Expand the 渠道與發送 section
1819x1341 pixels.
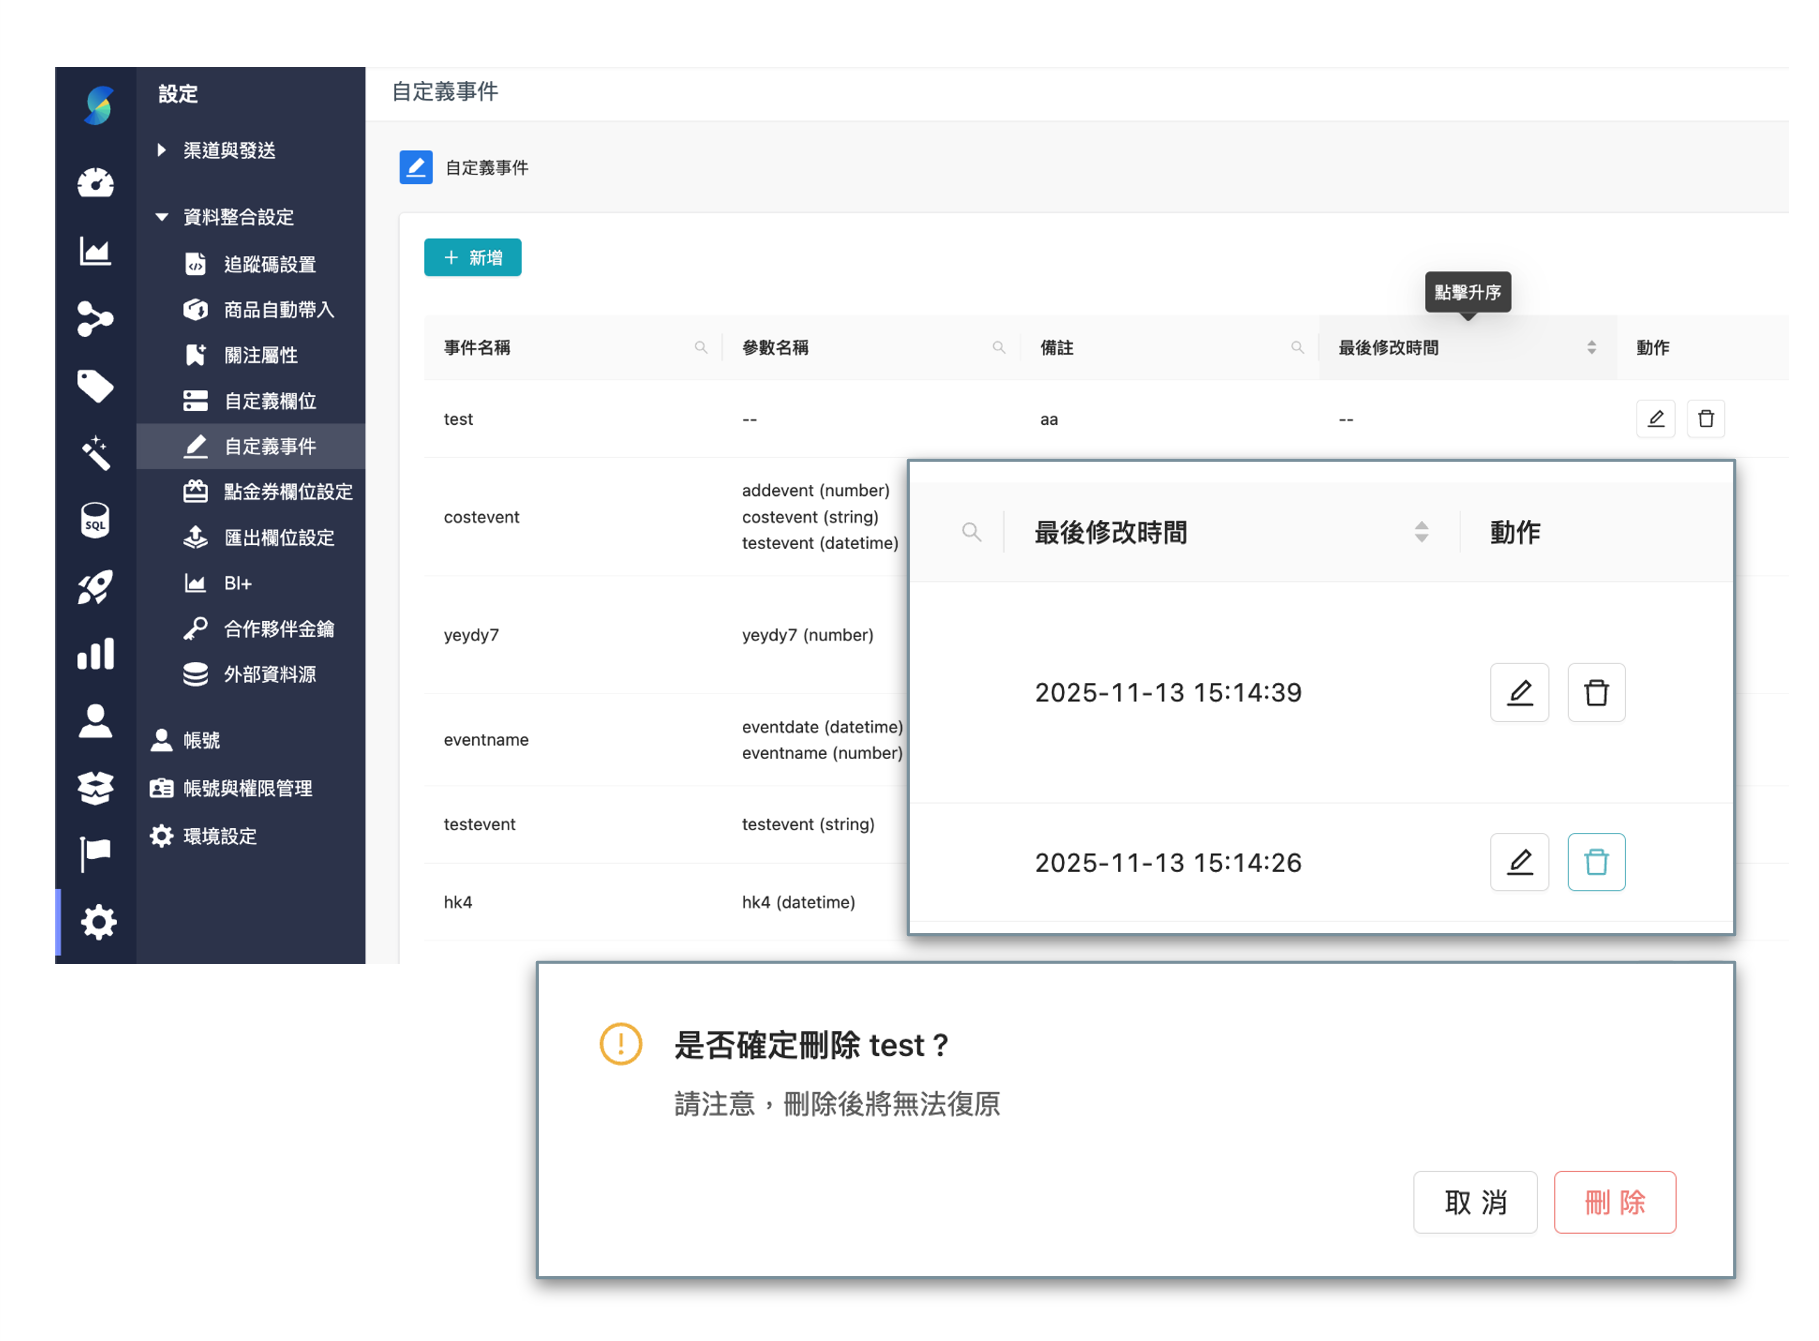(232, 150)
